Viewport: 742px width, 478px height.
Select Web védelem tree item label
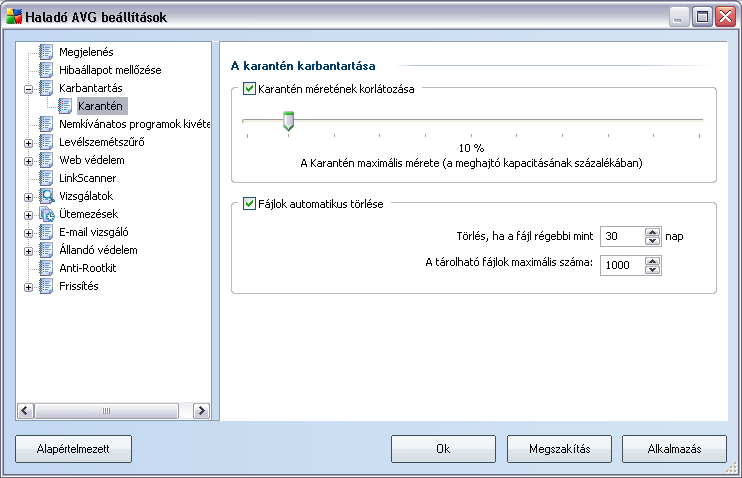click(92, 160)
